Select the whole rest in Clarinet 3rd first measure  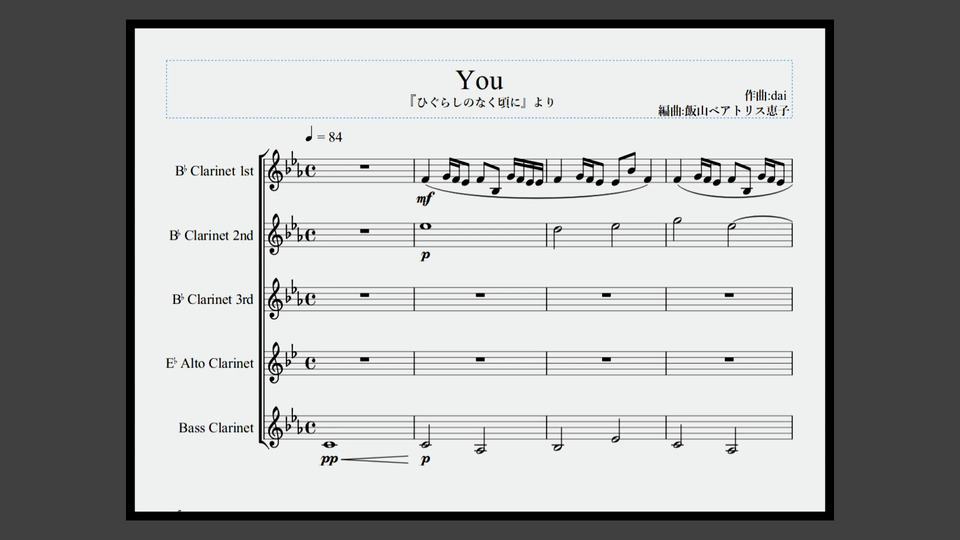[x=364, y=295]
